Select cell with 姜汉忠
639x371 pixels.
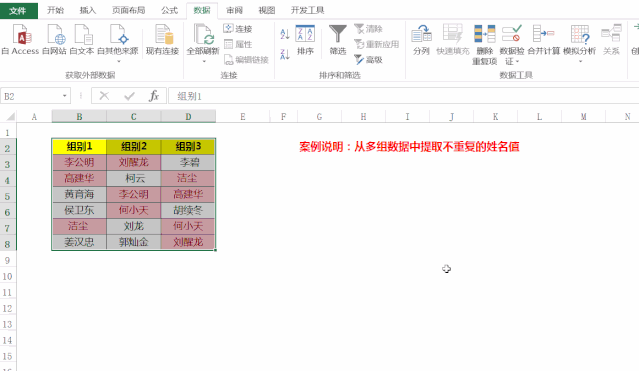click(x=79, y=242)
